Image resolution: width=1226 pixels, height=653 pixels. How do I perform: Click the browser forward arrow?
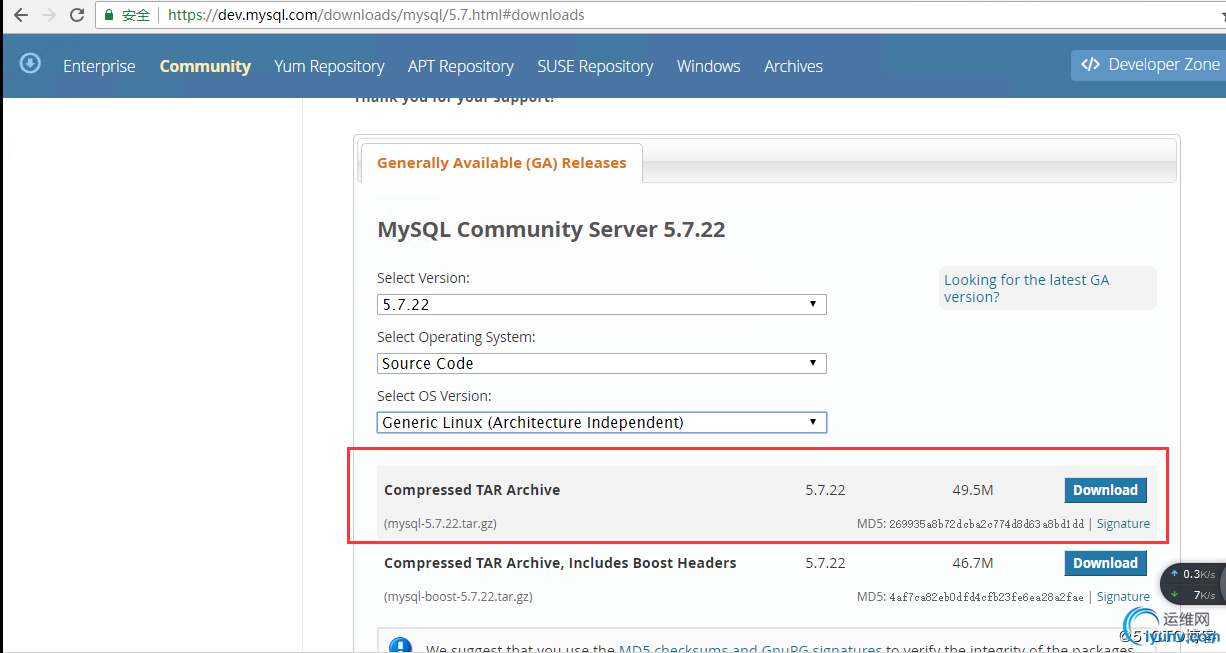pyautogui.click(x=49, y=15)
